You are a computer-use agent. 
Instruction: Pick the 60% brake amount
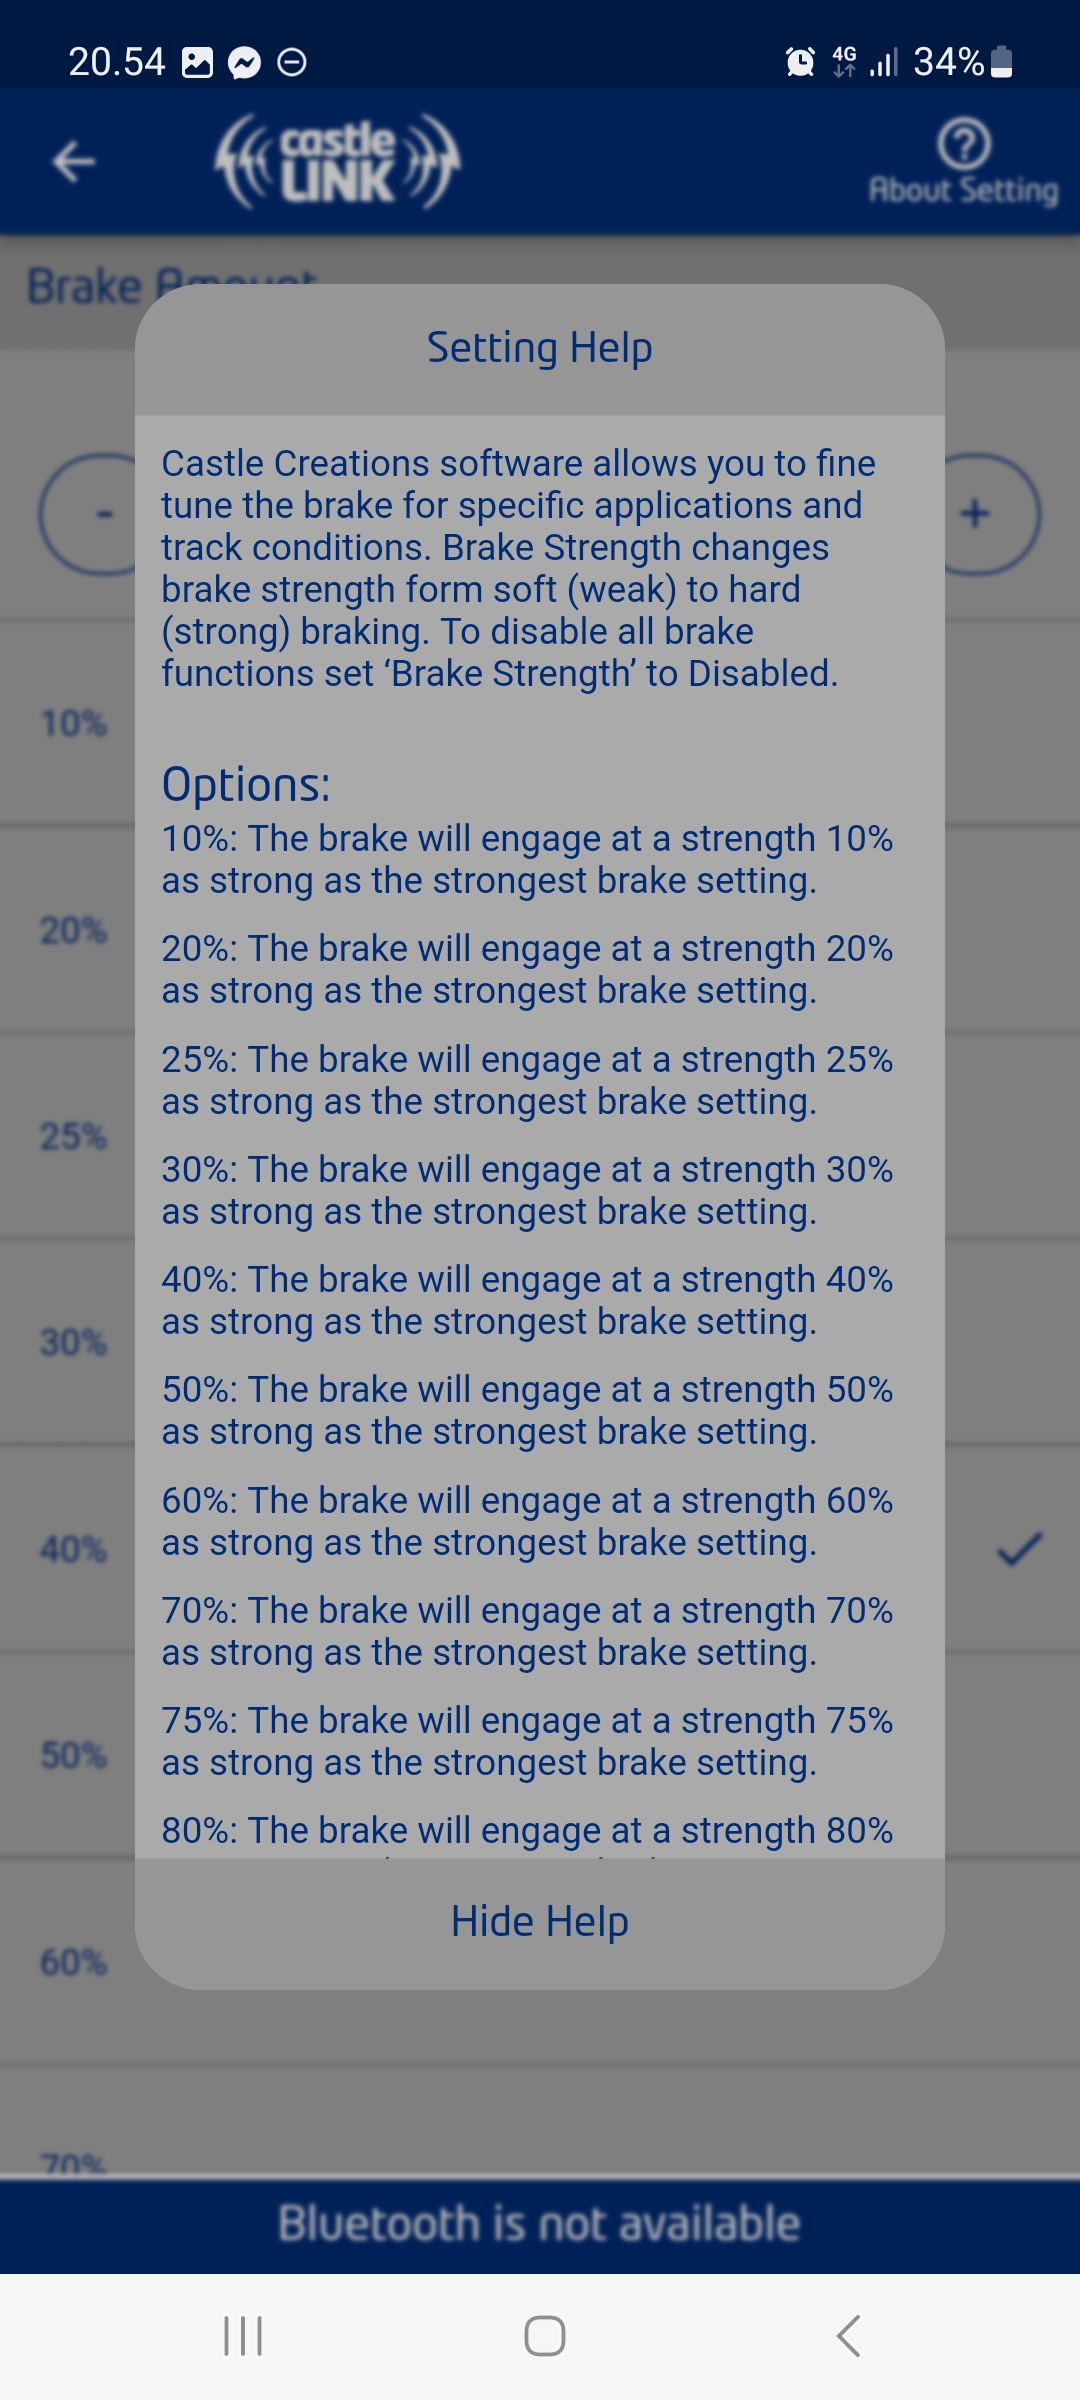click(74, 1962)
